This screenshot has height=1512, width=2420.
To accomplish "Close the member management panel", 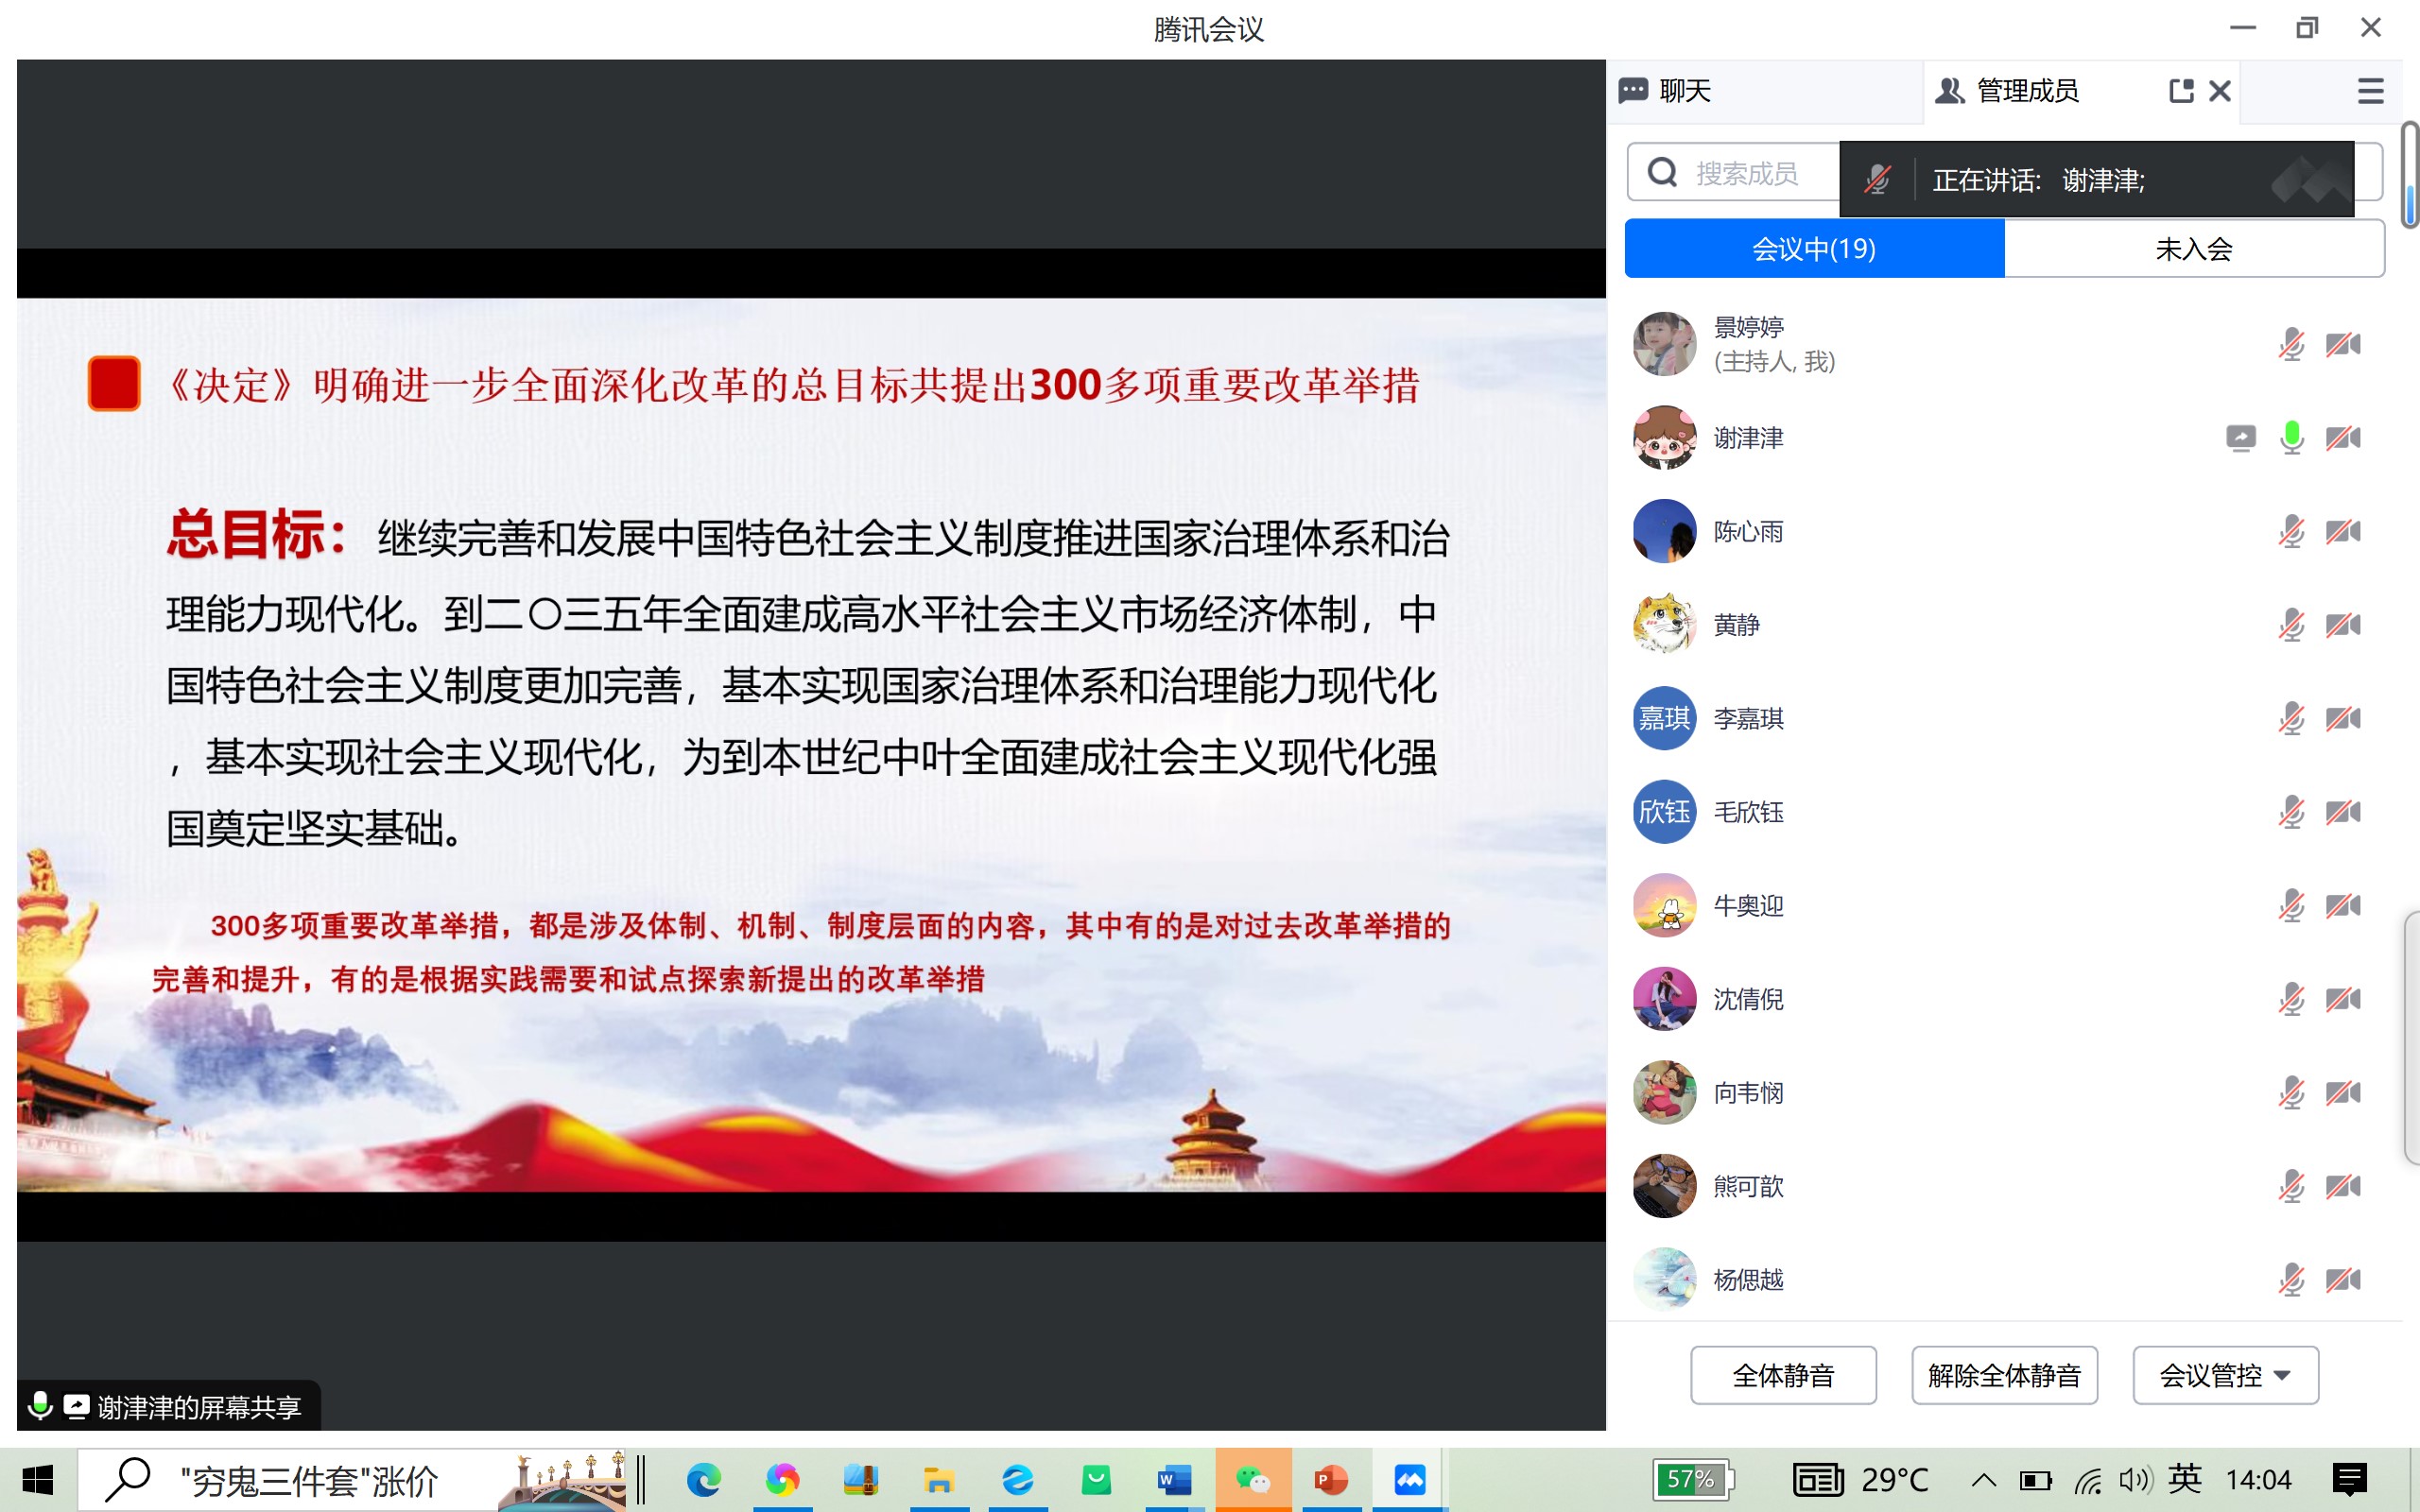I will tap(2220, 91).
